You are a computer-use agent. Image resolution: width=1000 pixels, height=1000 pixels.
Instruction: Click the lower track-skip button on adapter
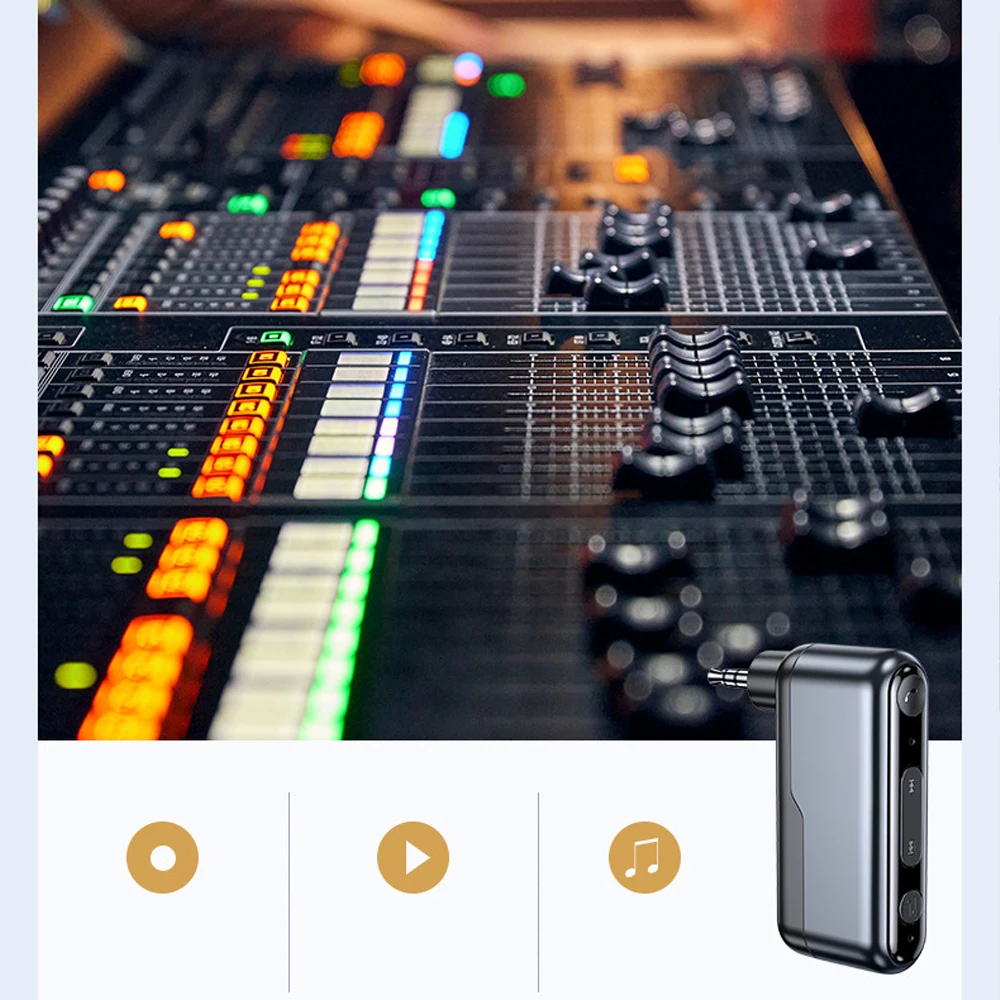(x=912, y=848)
